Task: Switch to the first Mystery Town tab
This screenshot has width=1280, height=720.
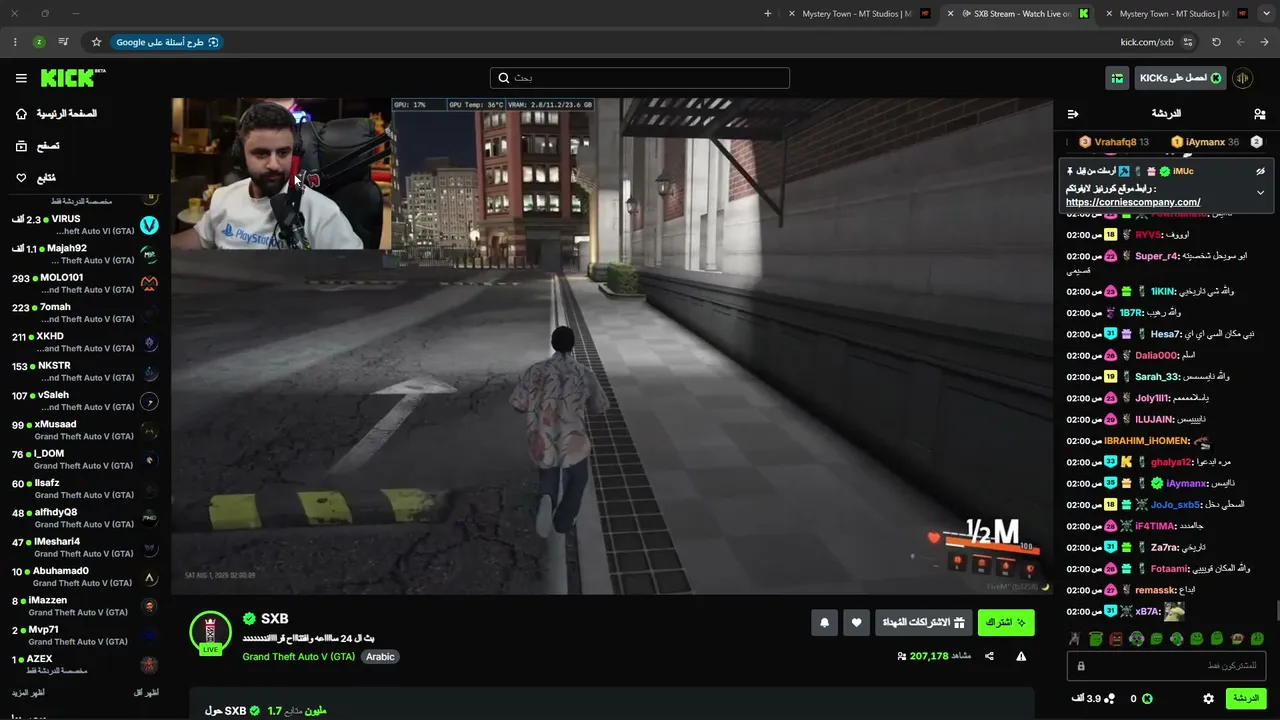Action: (860, 14)
